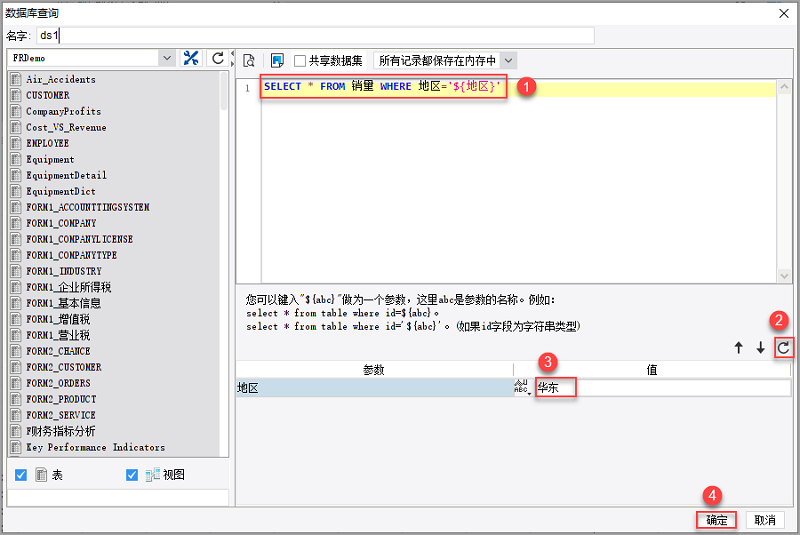
Task: Select the 地区 parameter row
Action: pyautogui.click(x=374, y=388)
